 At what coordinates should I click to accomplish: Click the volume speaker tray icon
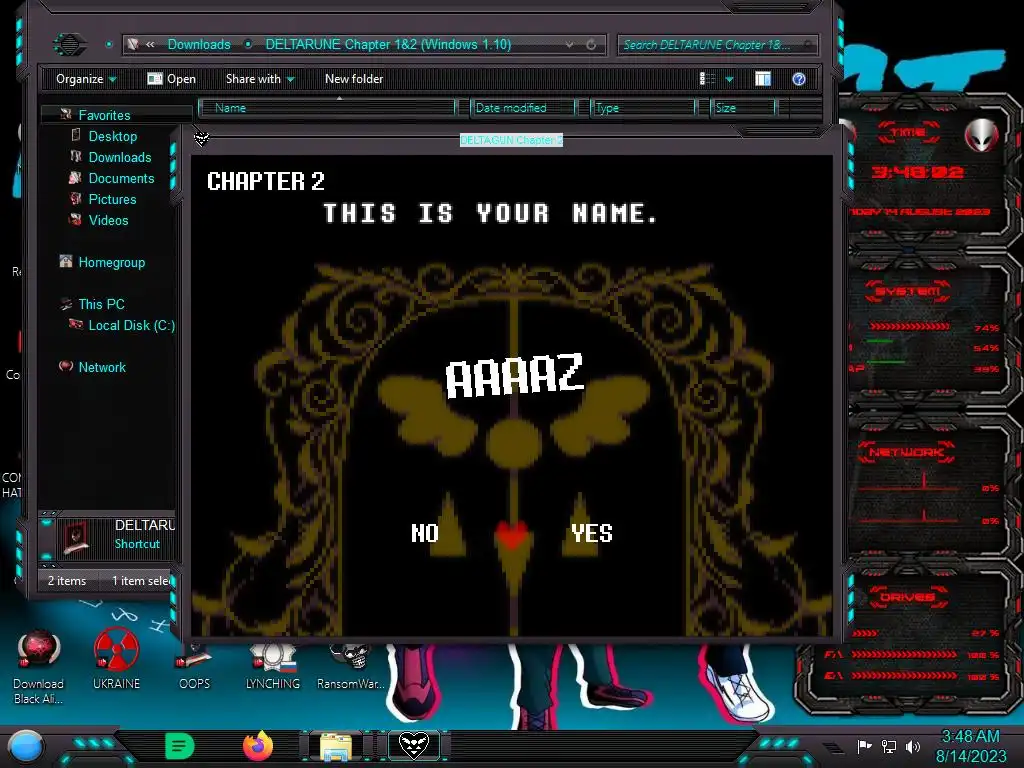(x=912, y=746)
